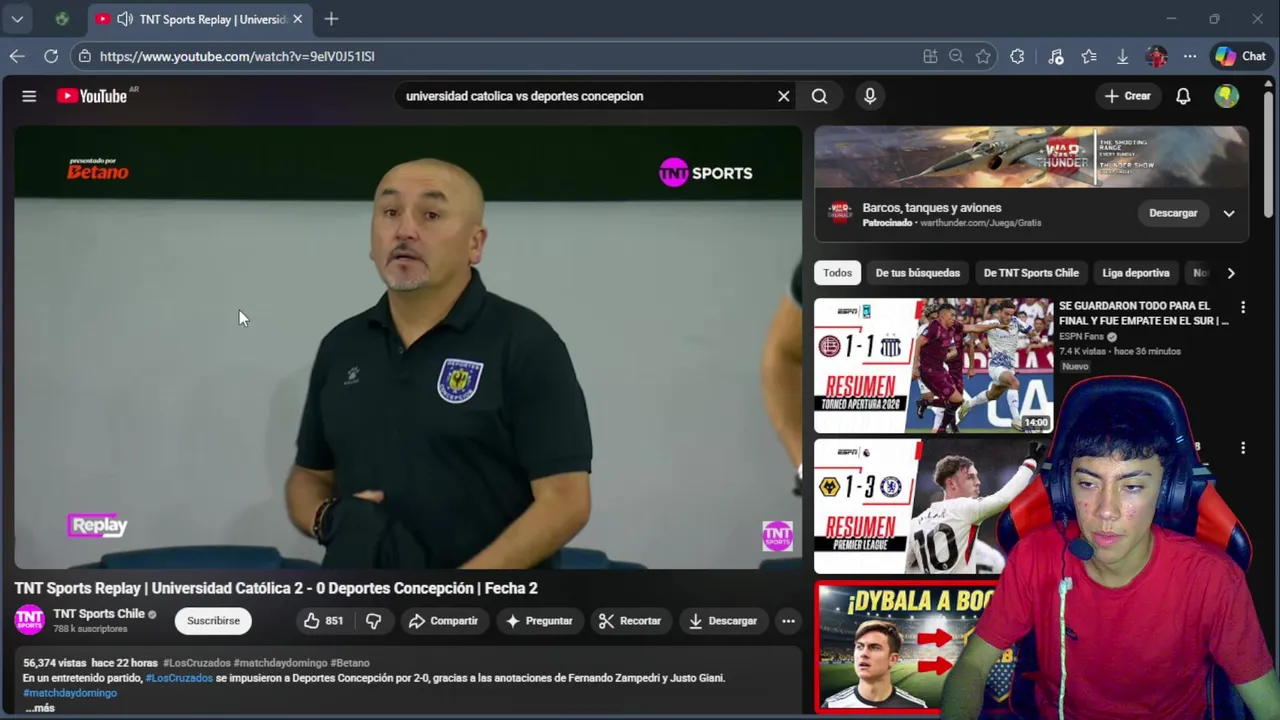Click the video player area
This screenshot has height=720, width=1280.
408,347
